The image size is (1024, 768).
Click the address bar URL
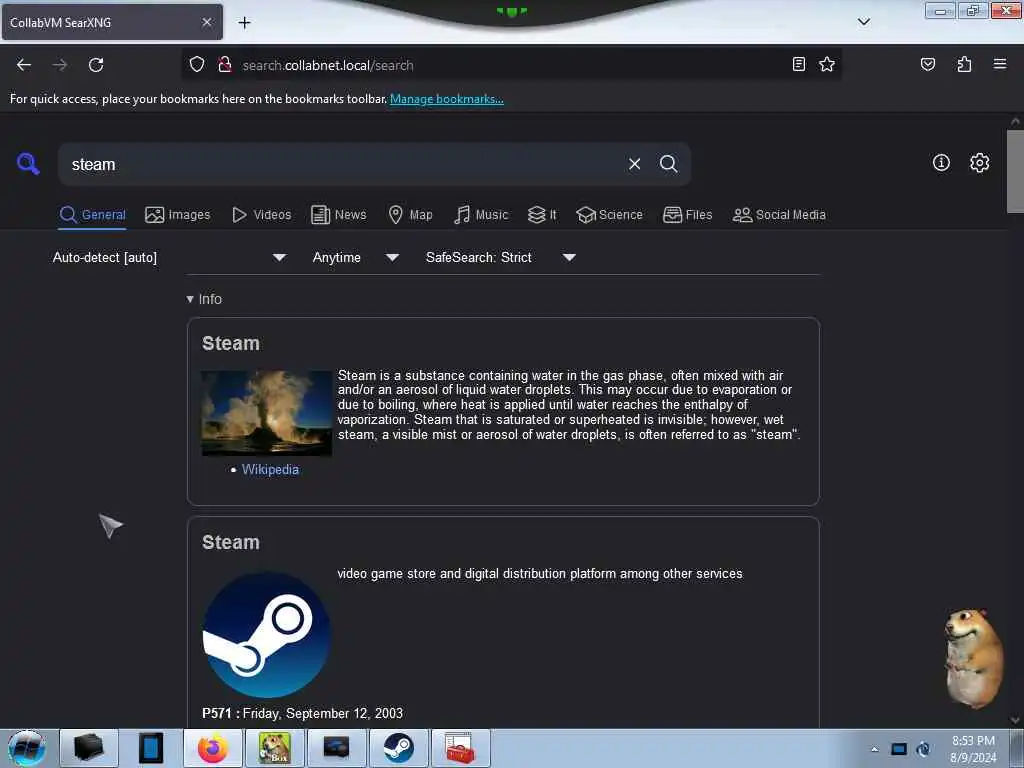328,65
